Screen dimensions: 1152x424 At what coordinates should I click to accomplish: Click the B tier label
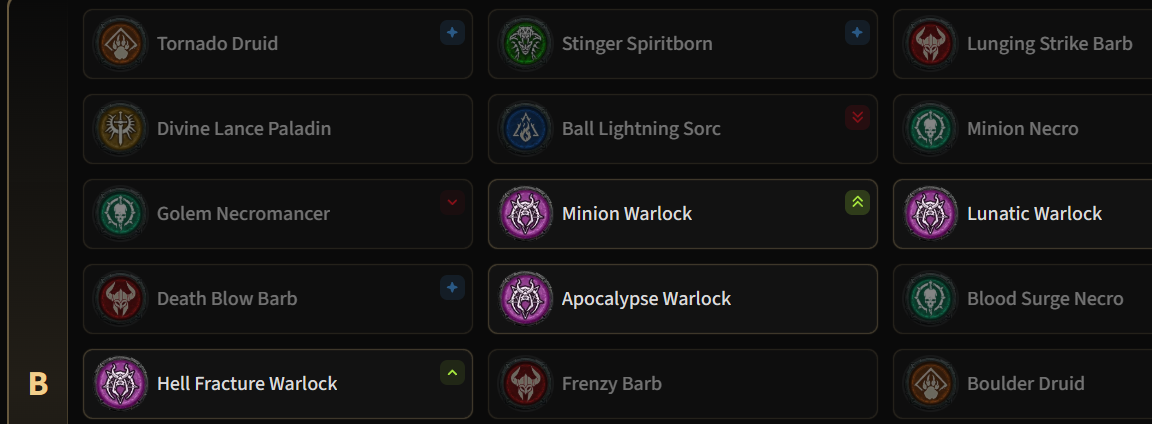pyautogui.click(x=38, y=384)
